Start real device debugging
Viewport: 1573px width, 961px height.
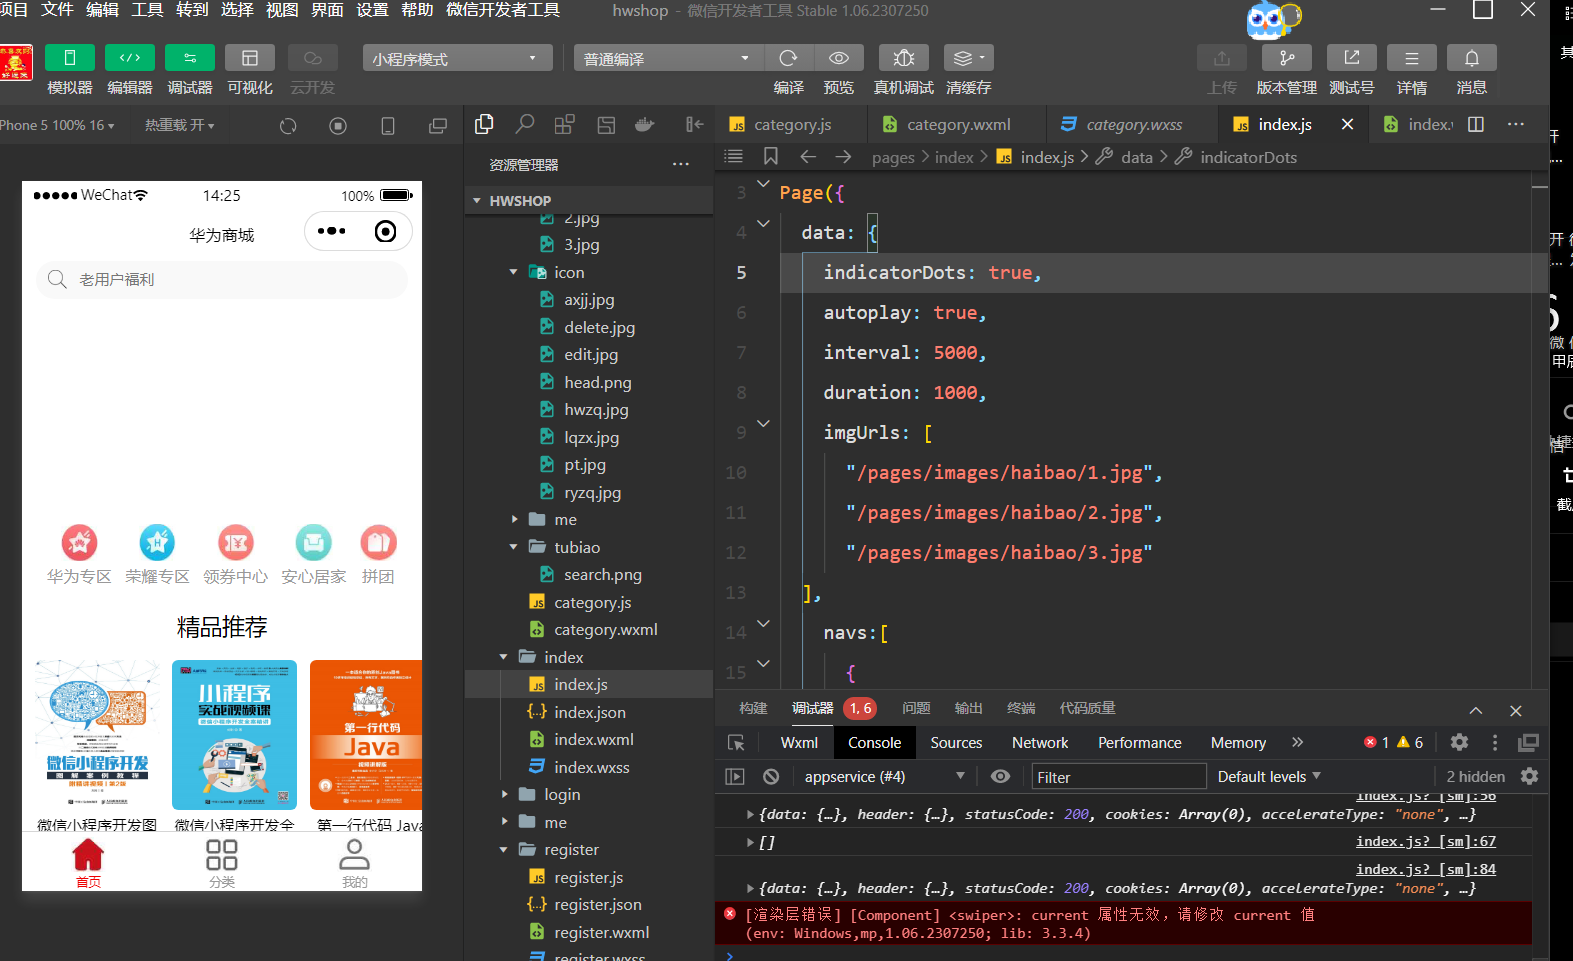tap(904, 58)
